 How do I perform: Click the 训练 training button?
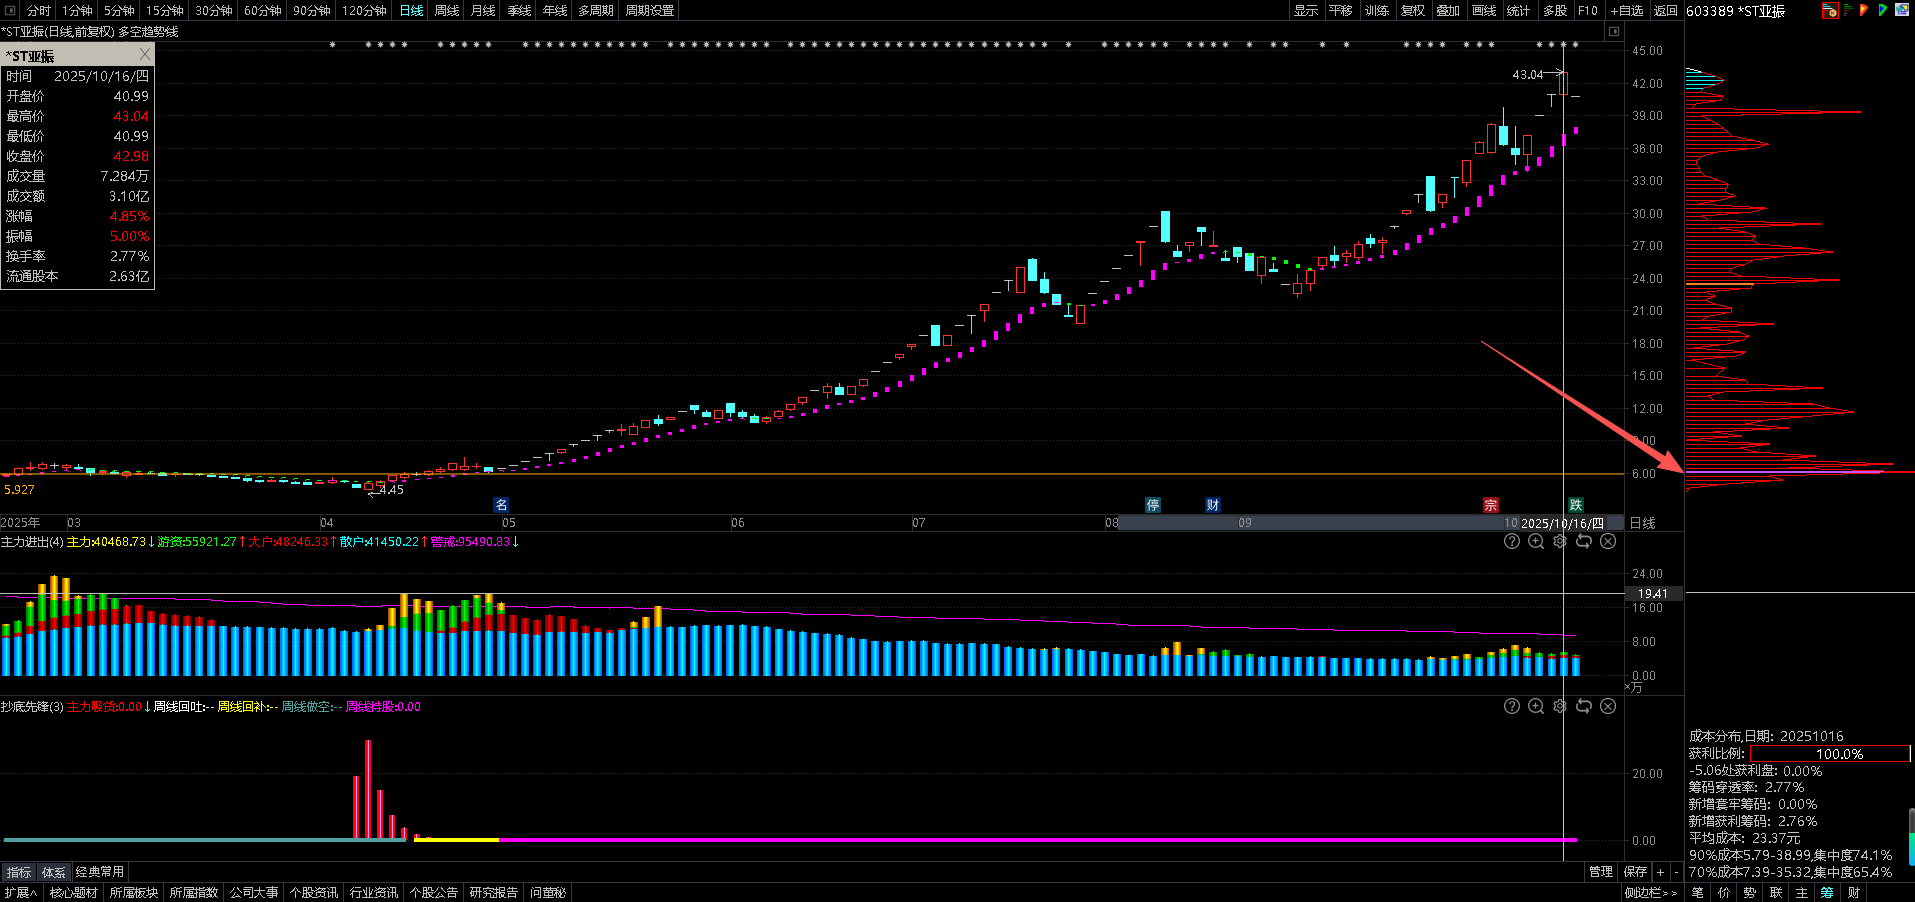coord(1377,10)
